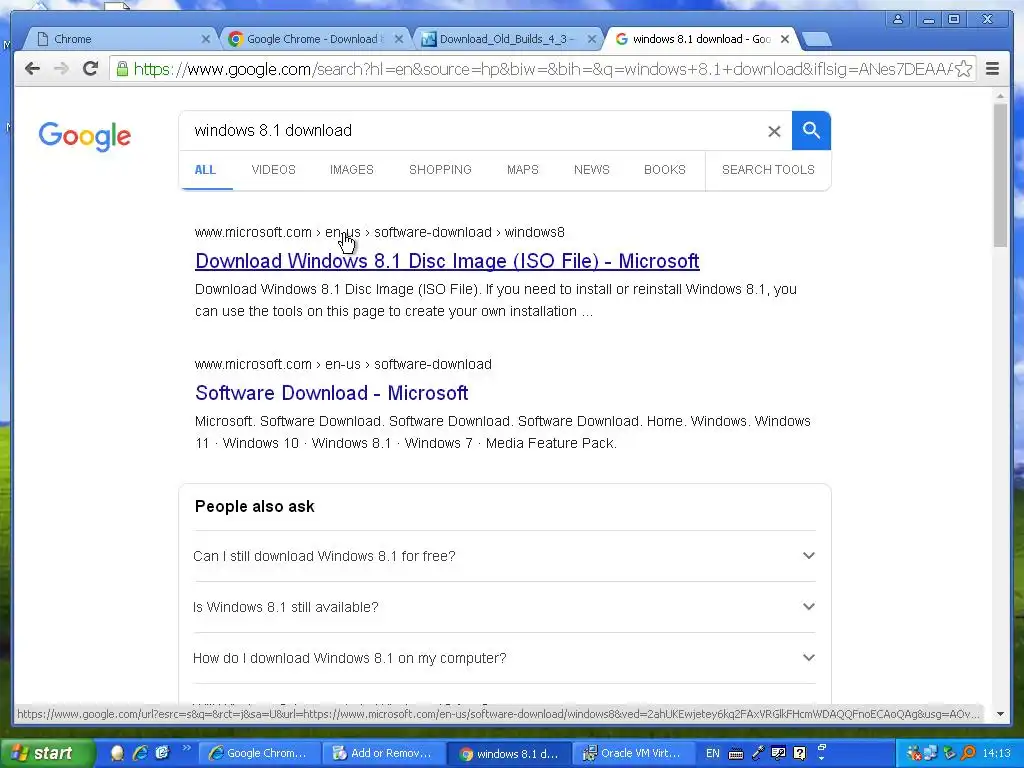This screenshot has width=1024, height=768.
Task: Select the MAPS search filter
Action: [522, 170]
